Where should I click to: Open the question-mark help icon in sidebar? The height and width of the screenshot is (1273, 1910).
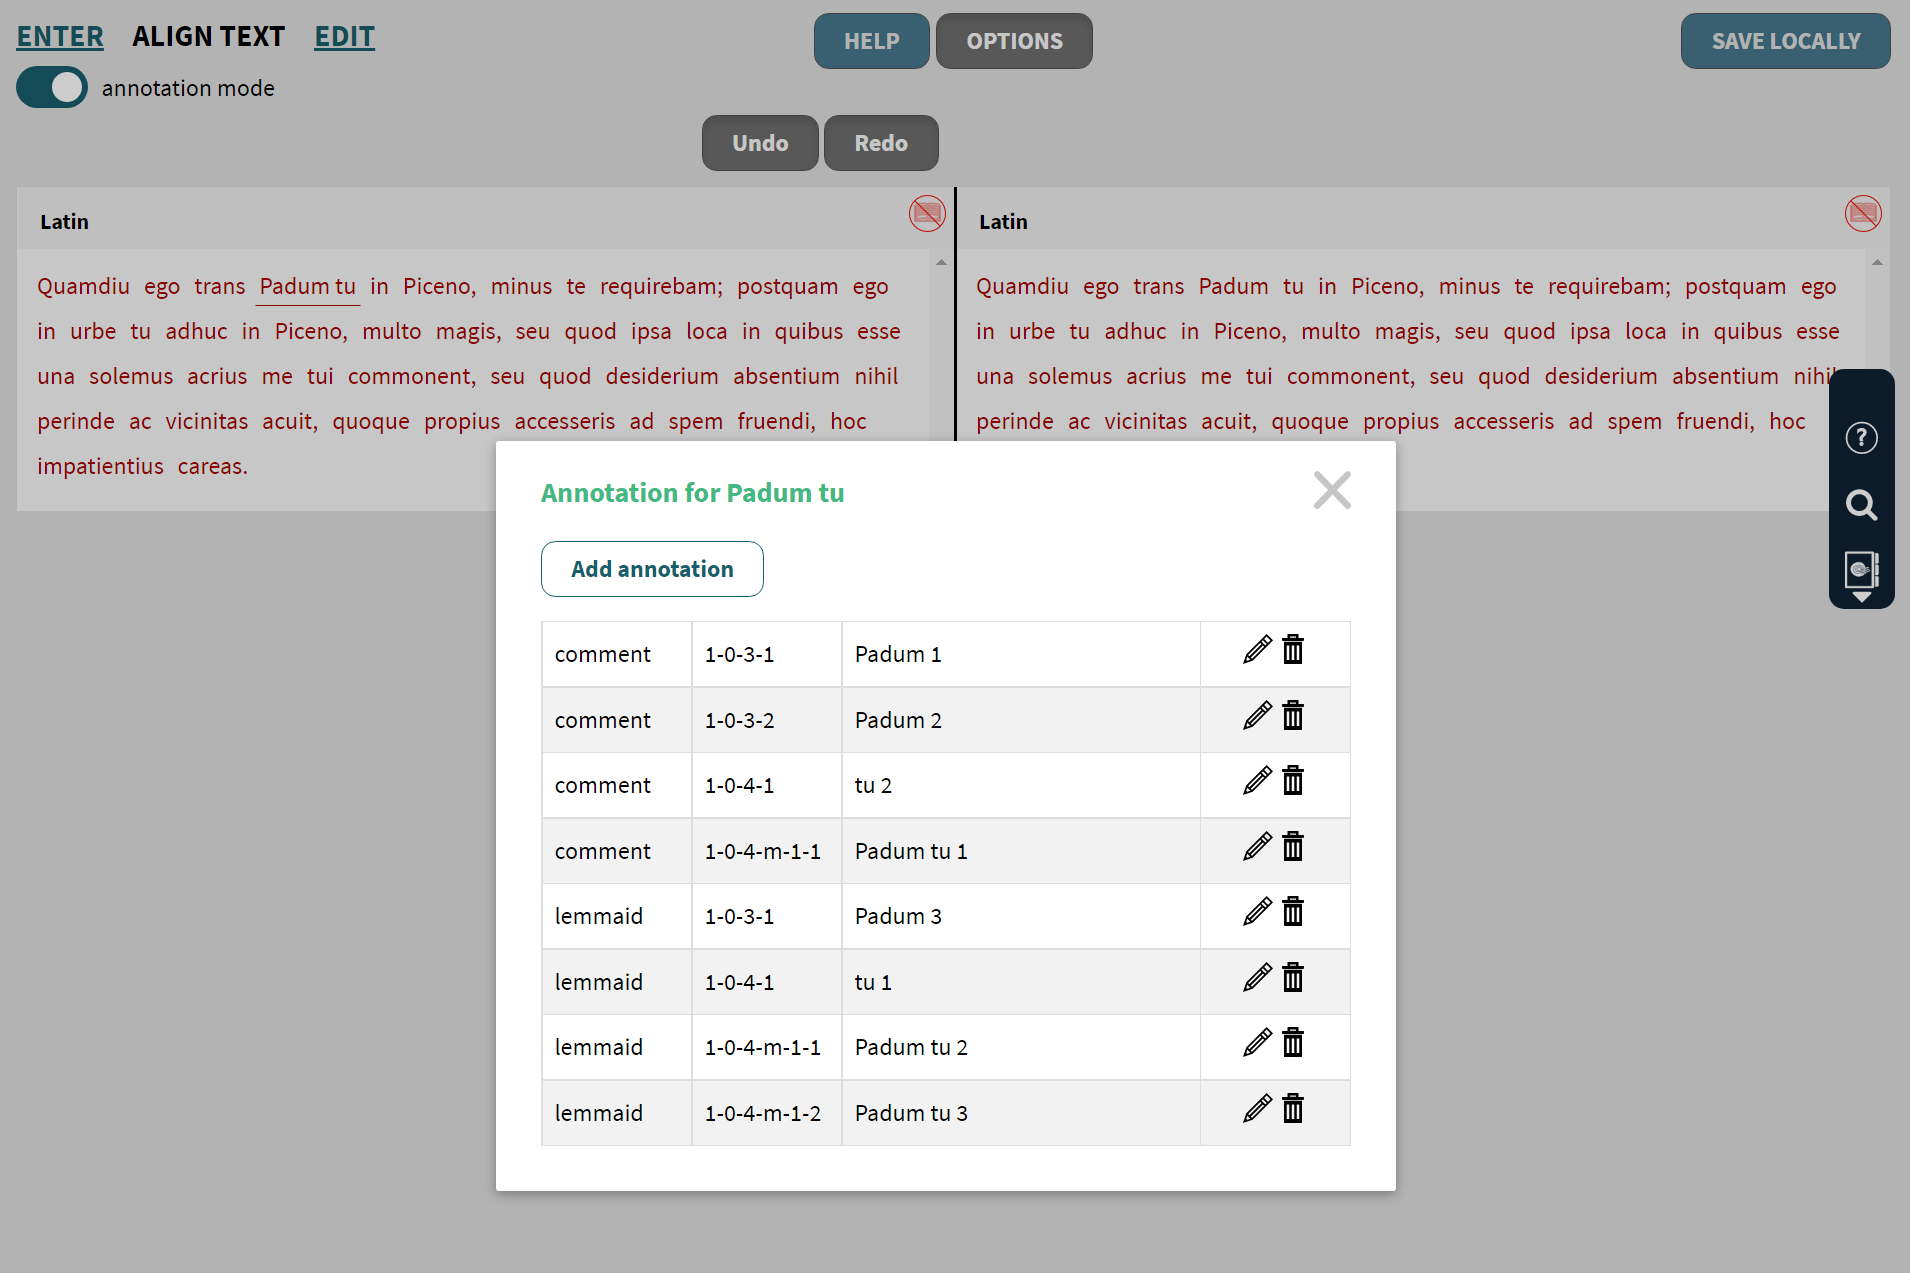click(x=1861, y=437)
